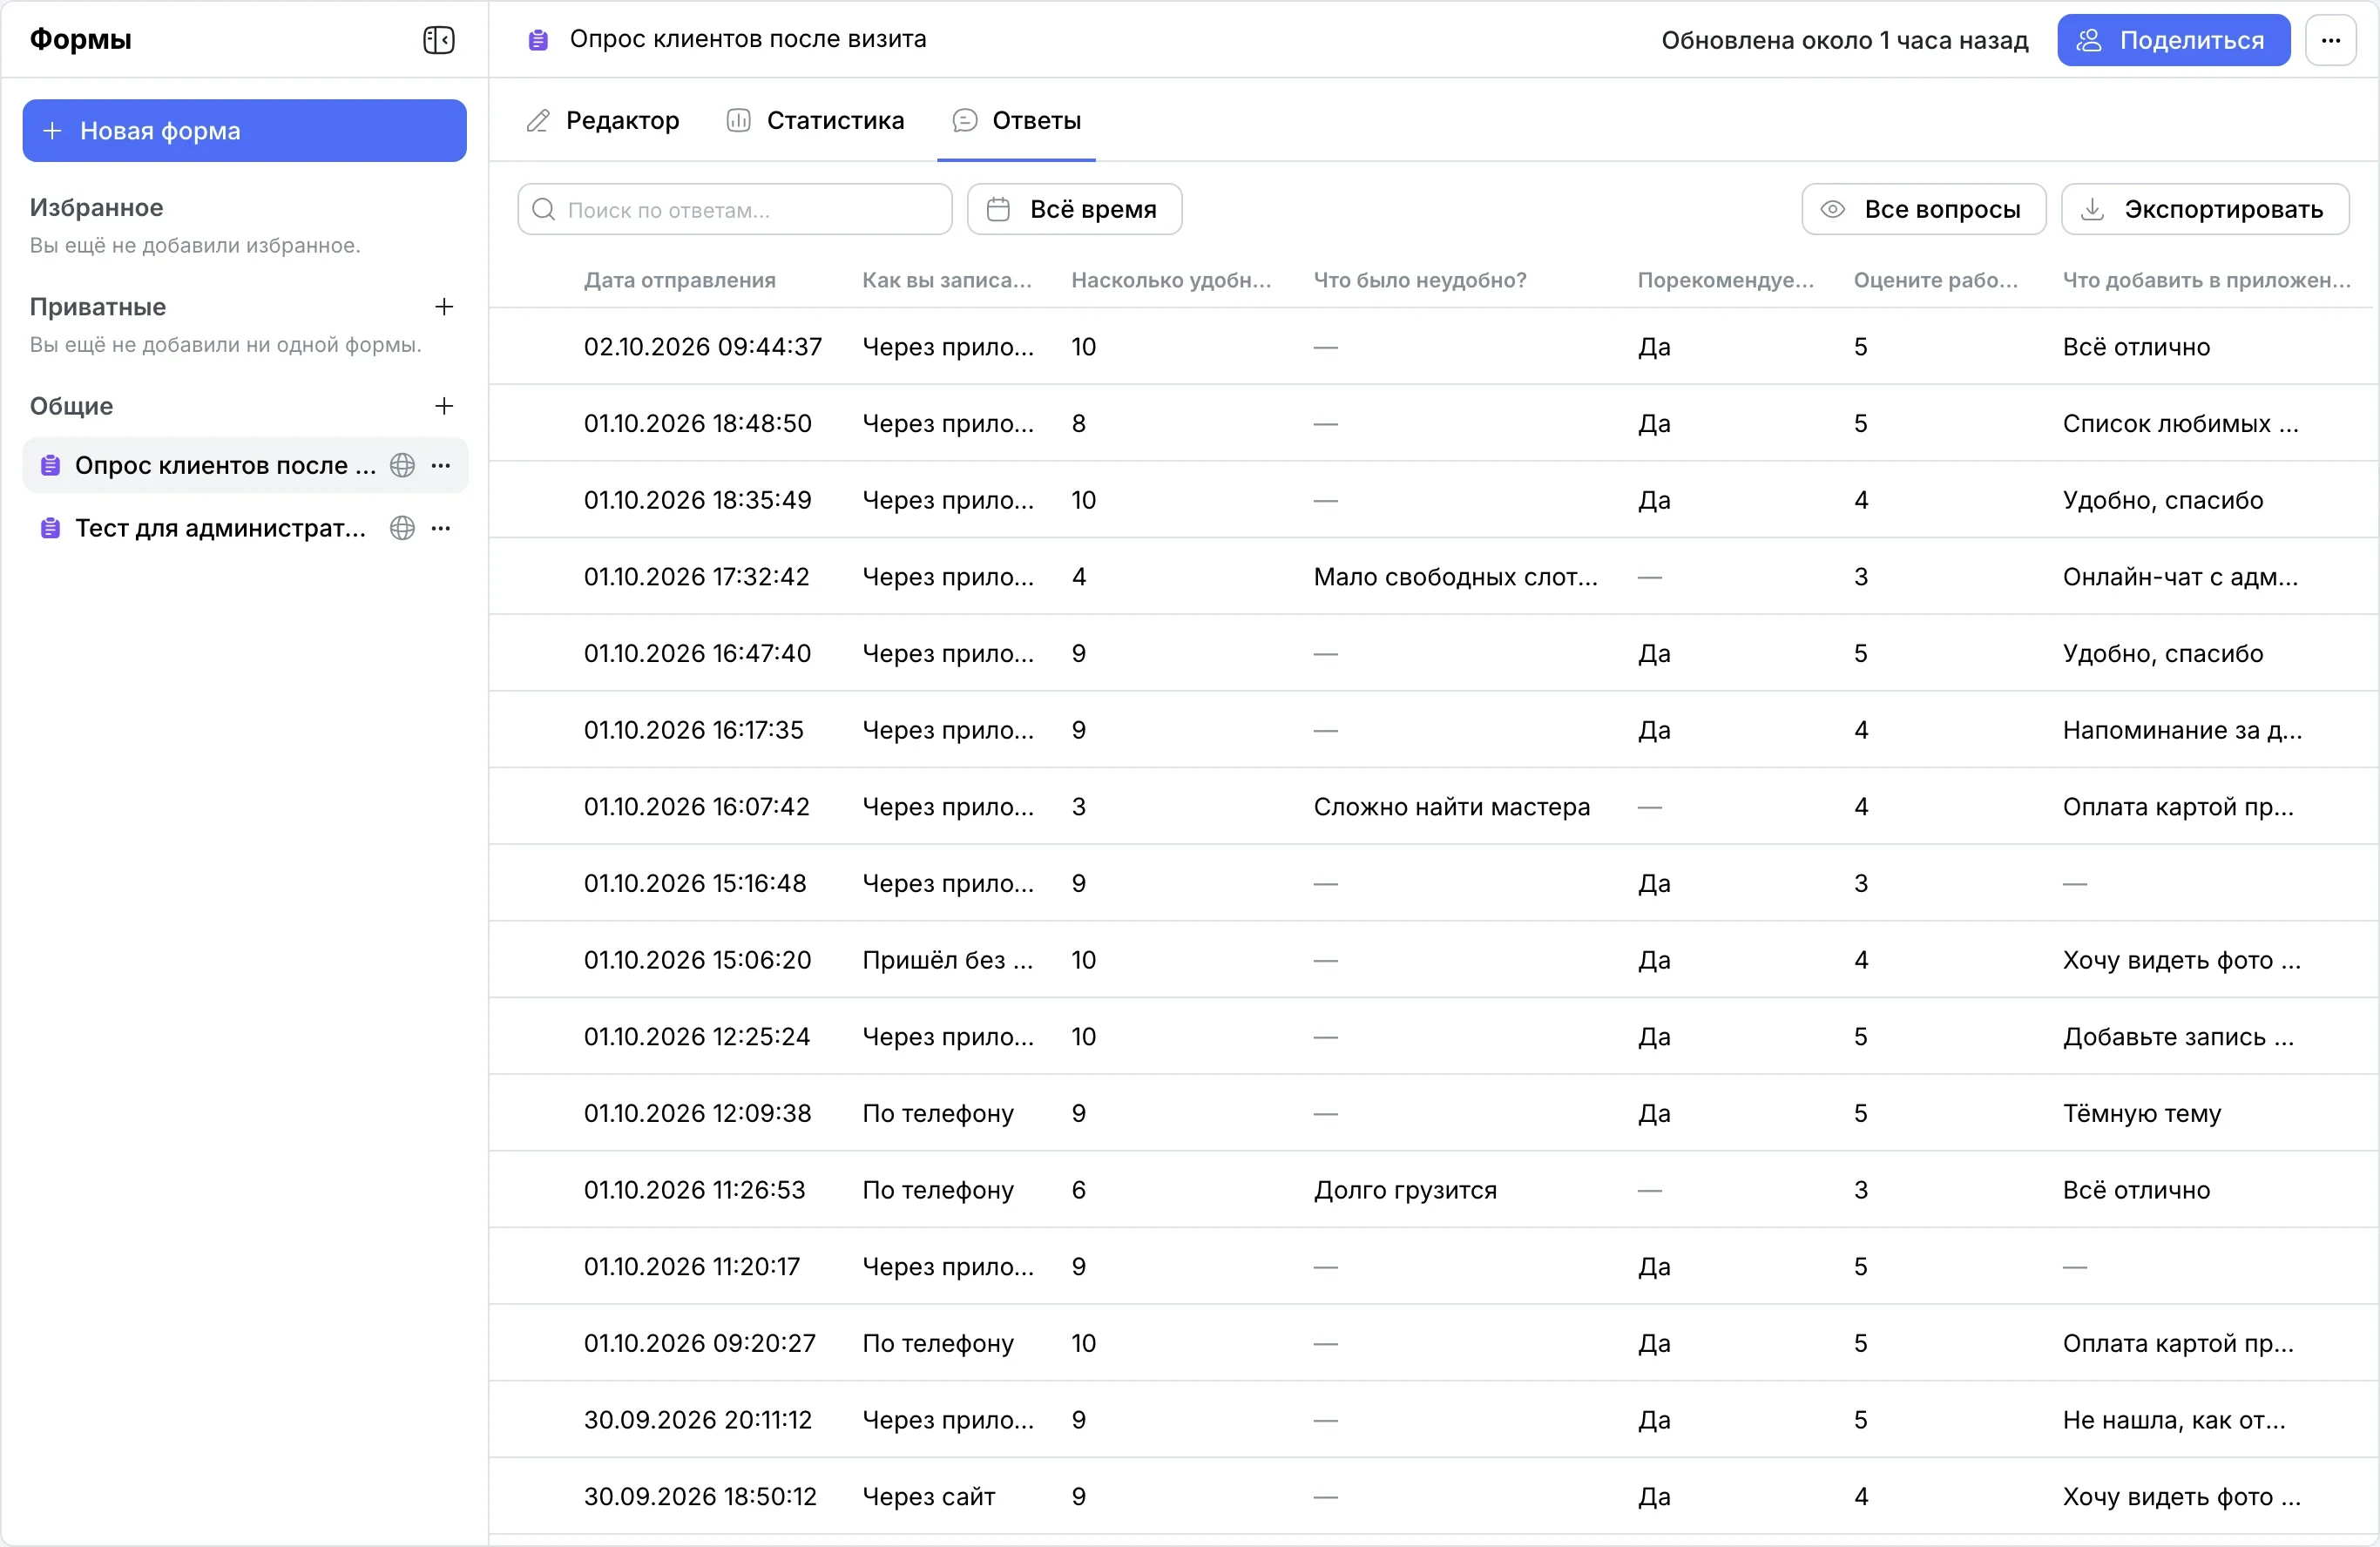Click the magnifier icon in search field
Viewport: 2380px width, 1547px height.
543,209
